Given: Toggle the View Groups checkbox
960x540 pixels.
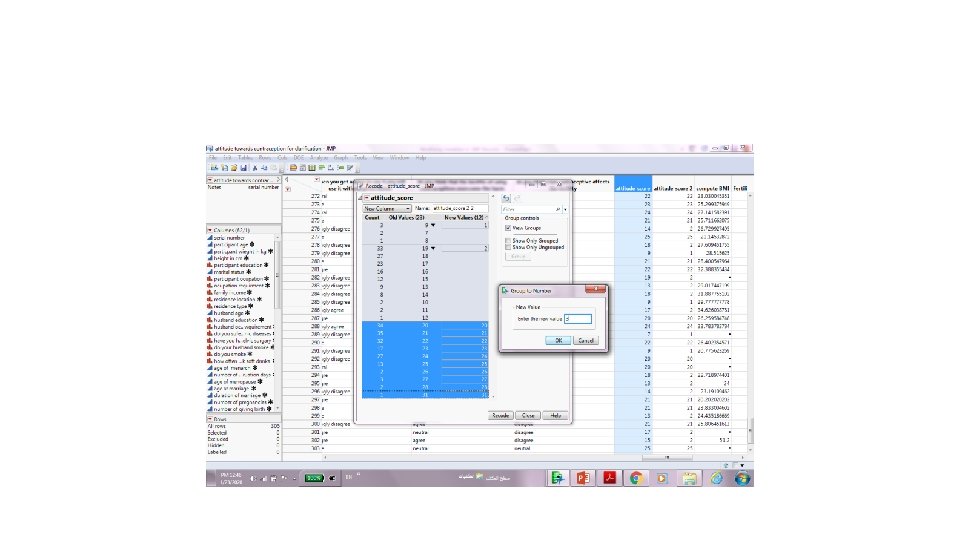Looking at the screenshot, I should pyautogui.click(x=508, y=228).
